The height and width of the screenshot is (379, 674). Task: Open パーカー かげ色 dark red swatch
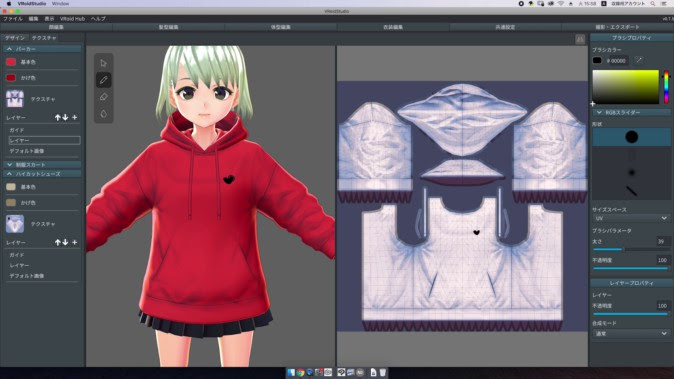click(11, 78)
